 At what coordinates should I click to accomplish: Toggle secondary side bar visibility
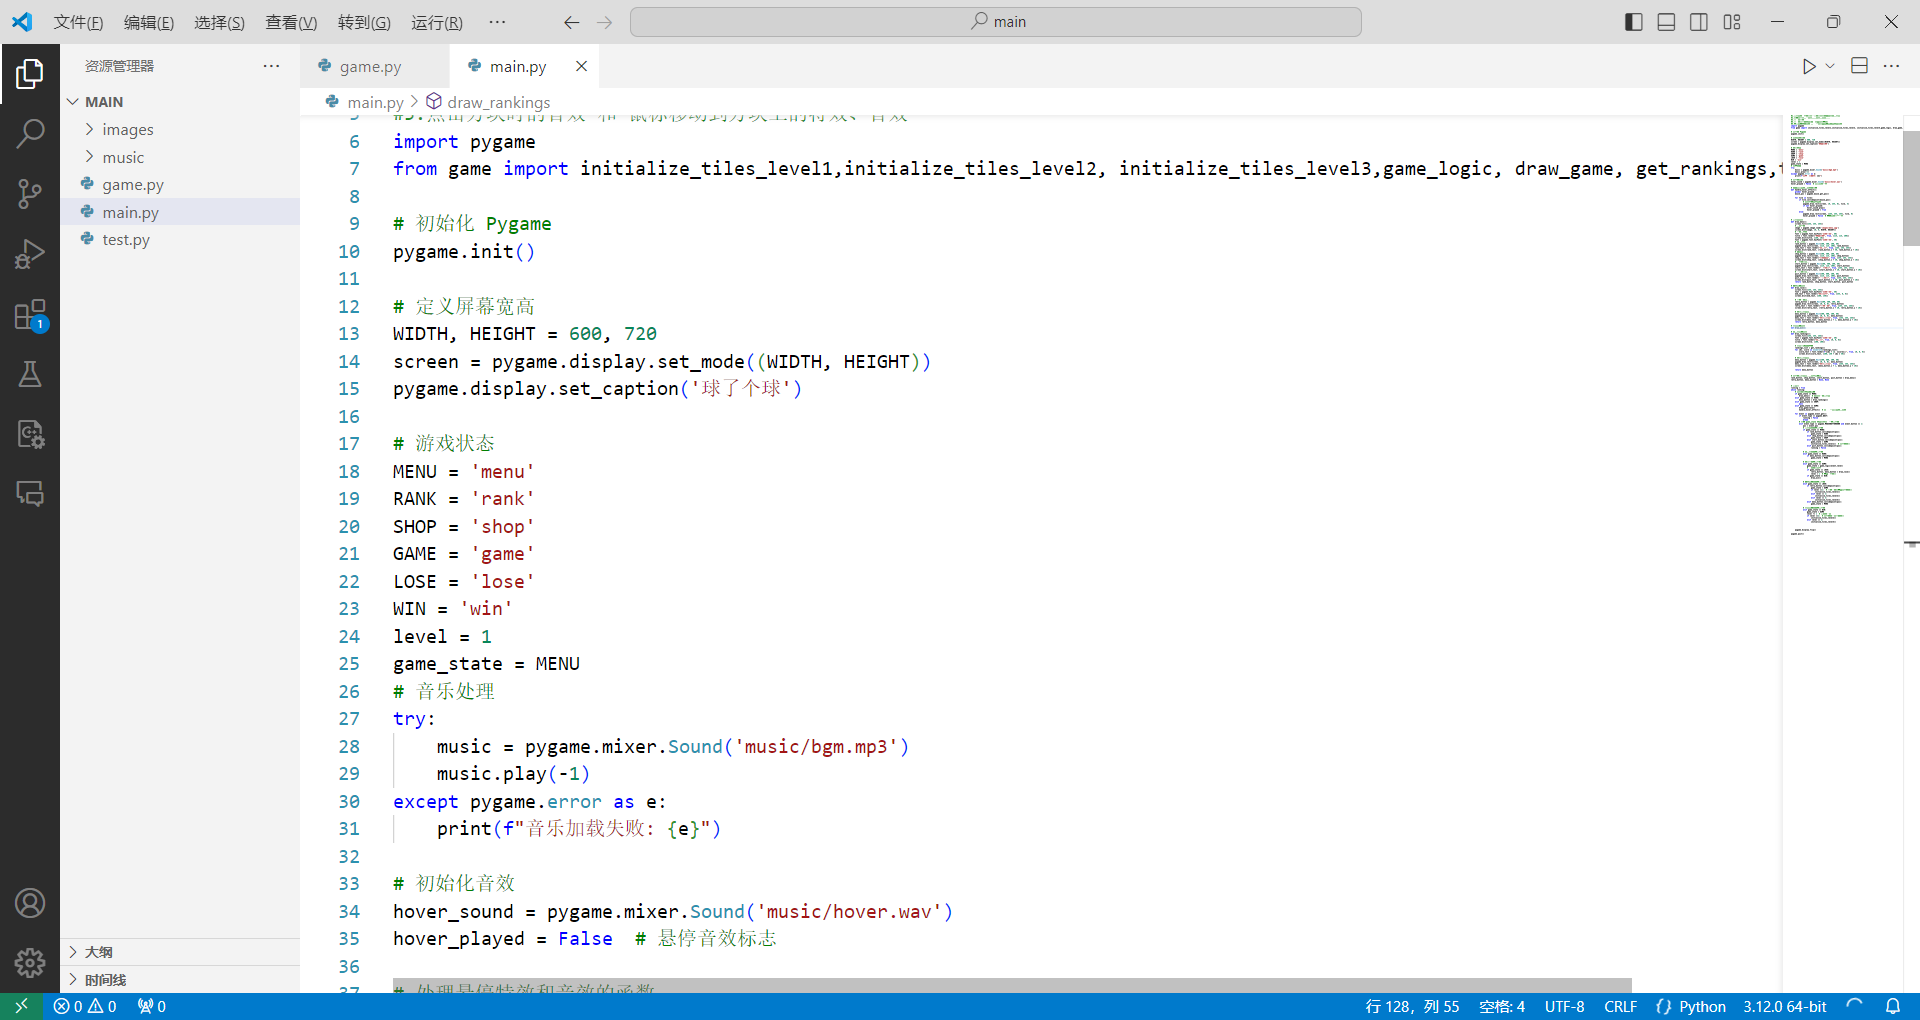[1699, 22]
